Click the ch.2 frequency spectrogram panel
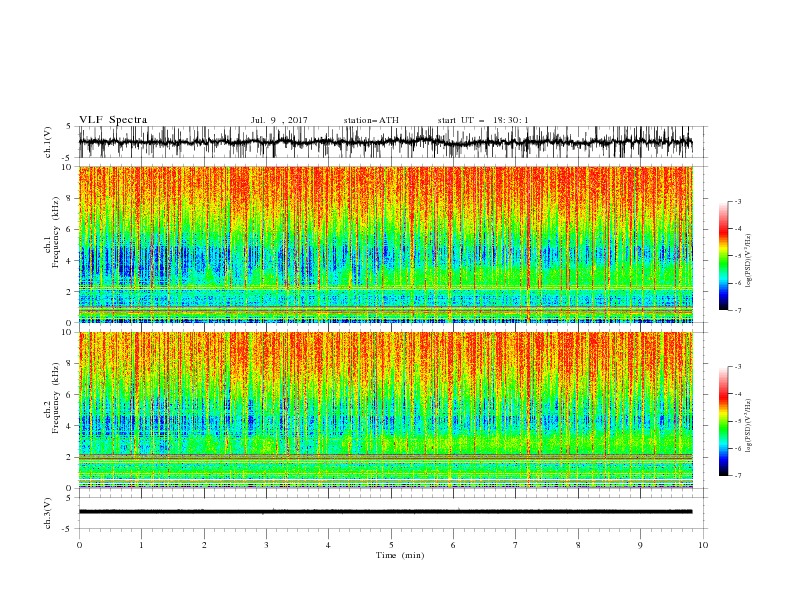The height and width of the screenshot is (612, 792). click(385, 410)
